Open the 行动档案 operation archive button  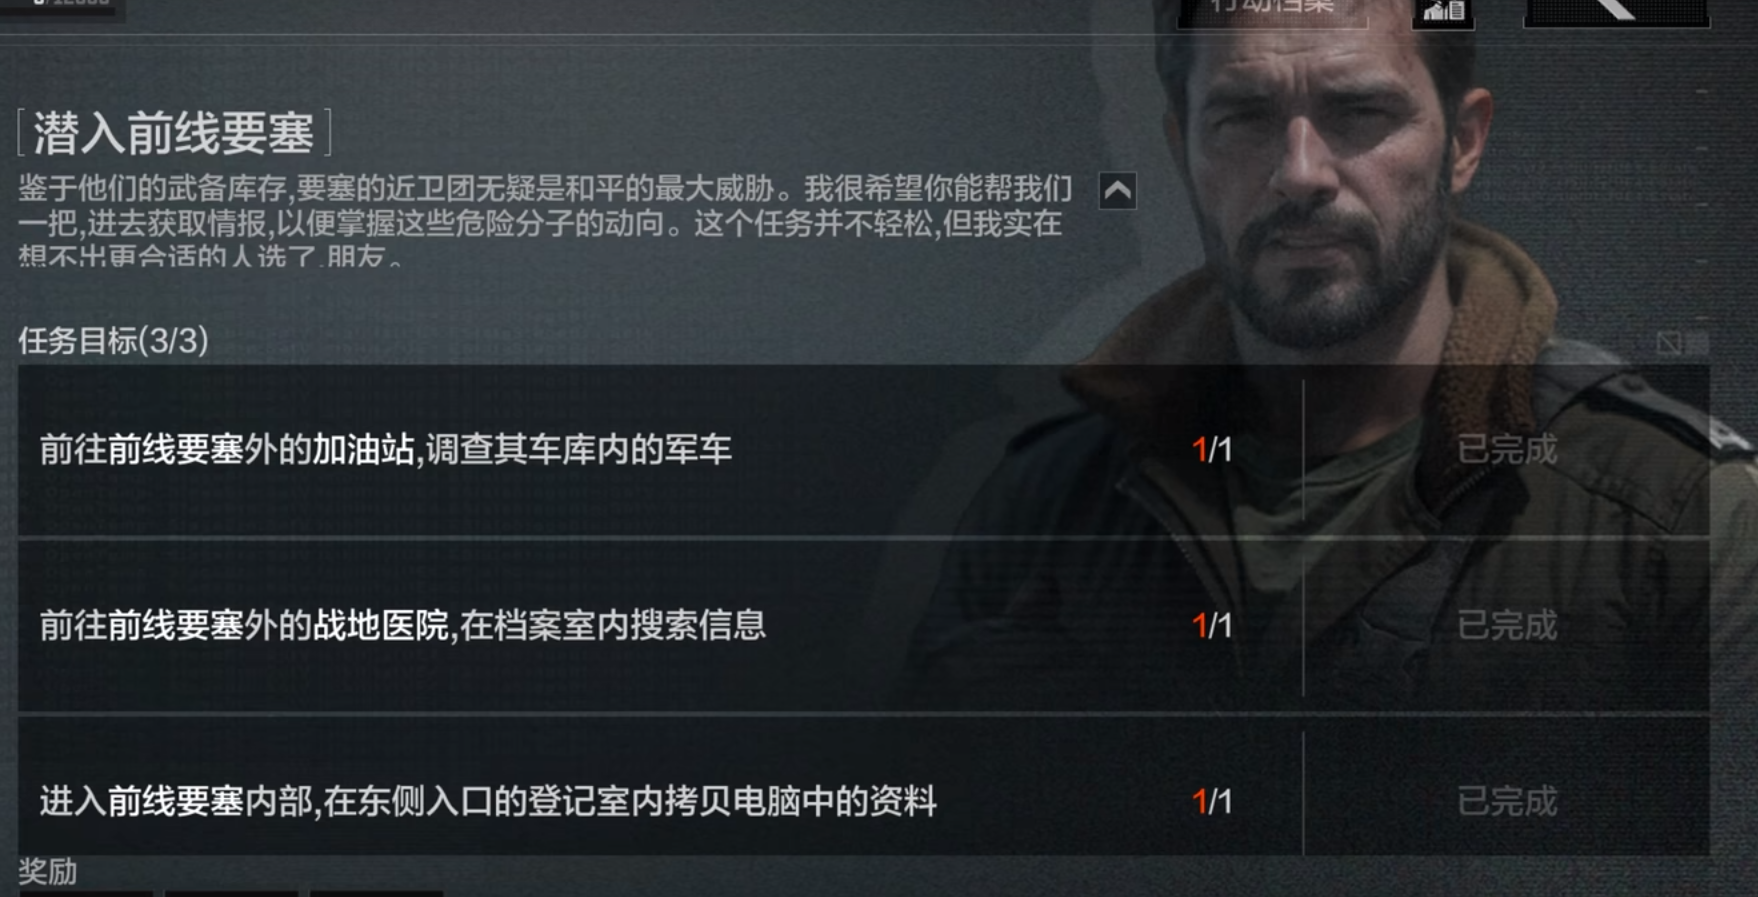tap(1271, 12)
